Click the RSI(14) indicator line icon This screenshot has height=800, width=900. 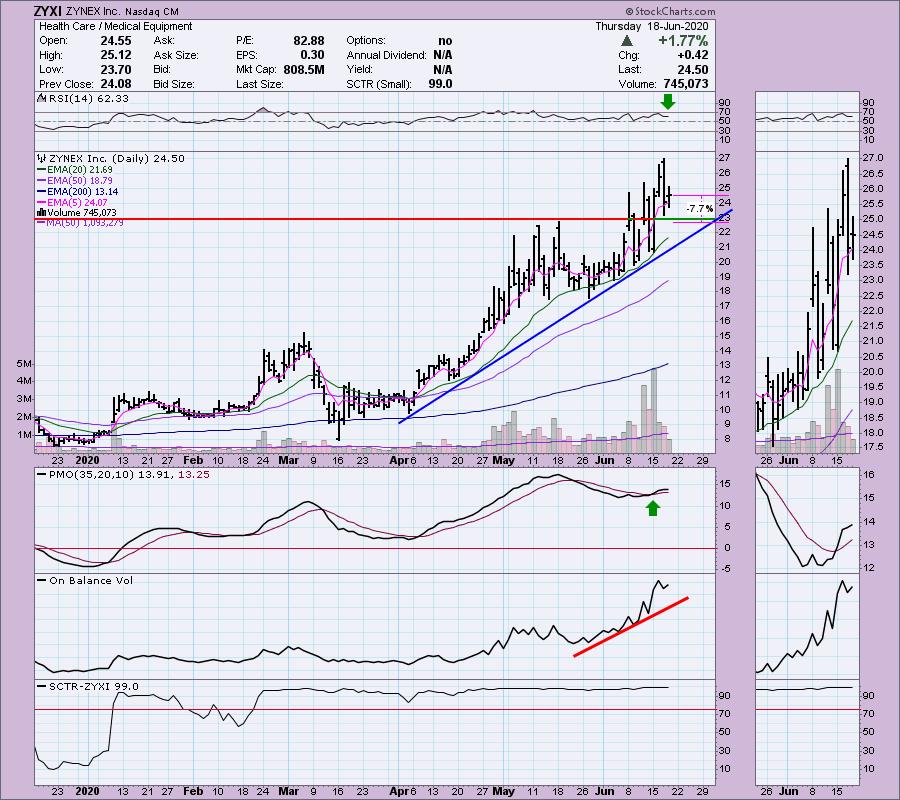[41, 99]
